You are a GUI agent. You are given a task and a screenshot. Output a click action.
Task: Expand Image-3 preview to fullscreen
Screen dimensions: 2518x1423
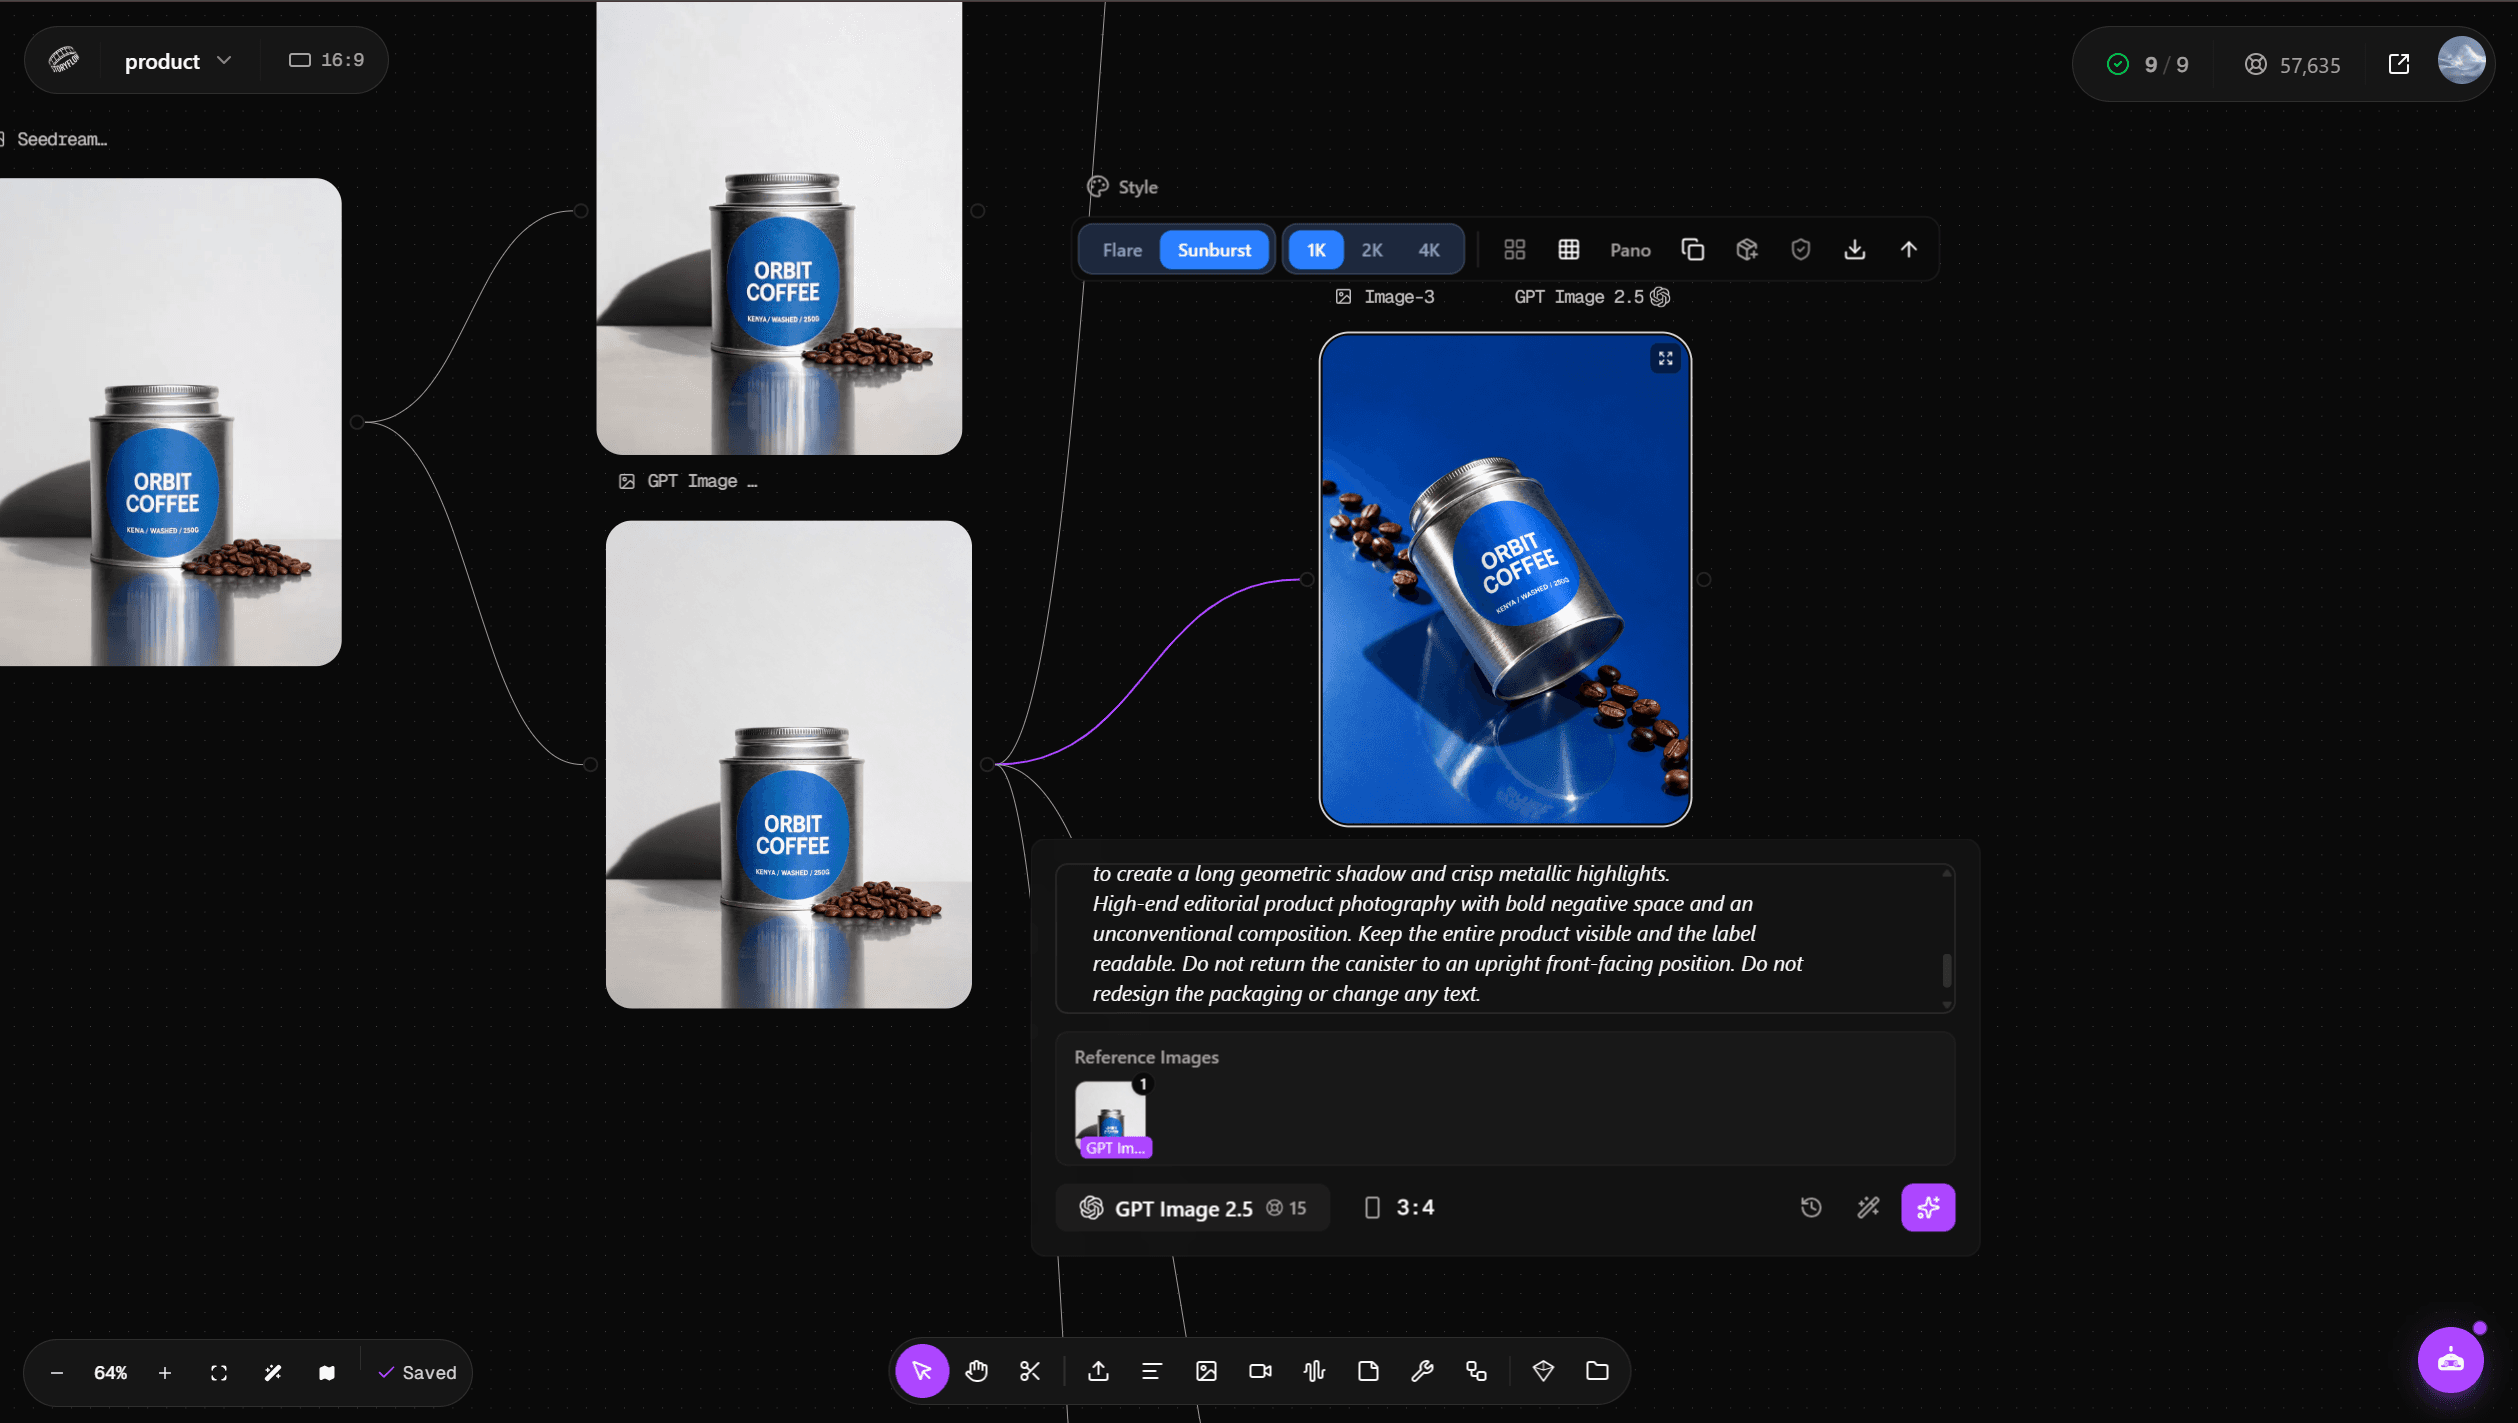(x=1665, y=358)
